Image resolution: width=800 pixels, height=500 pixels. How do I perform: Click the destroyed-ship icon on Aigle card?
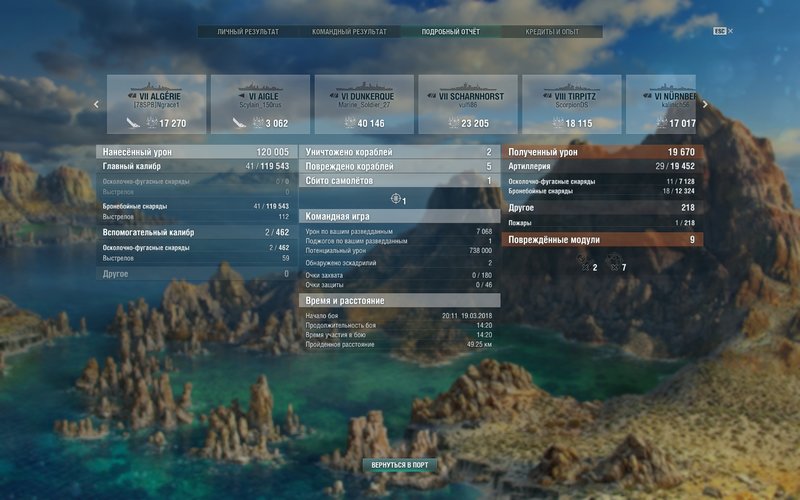click(x=238, y=124)
